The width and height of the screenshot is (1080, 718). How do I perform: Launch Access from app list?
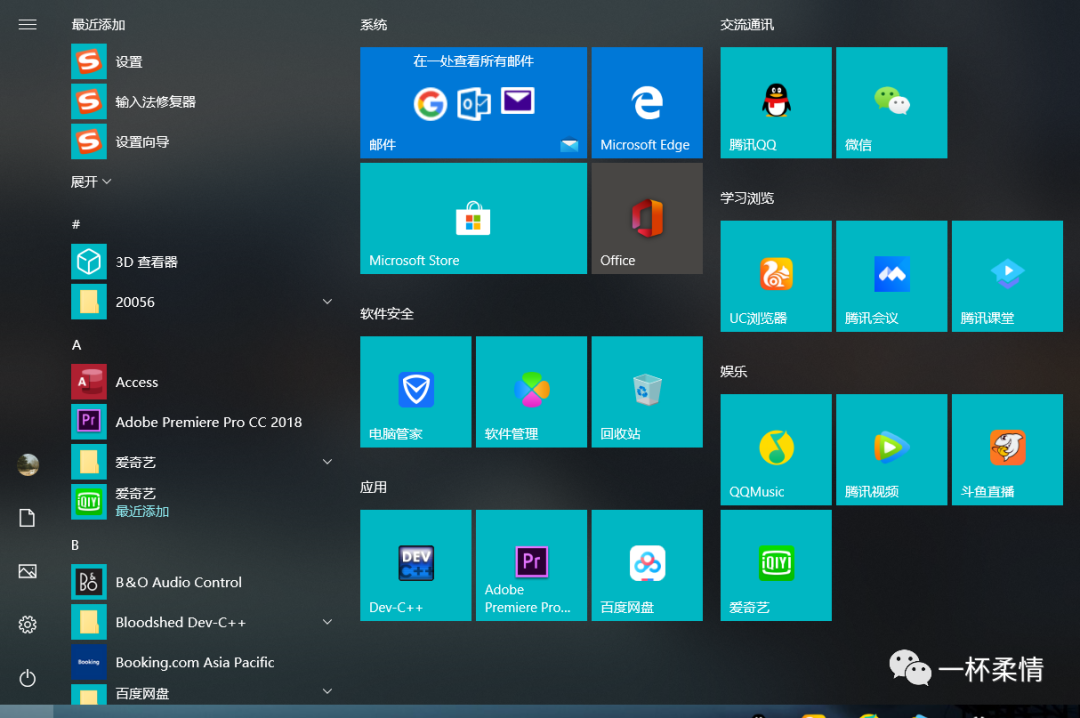203,382
